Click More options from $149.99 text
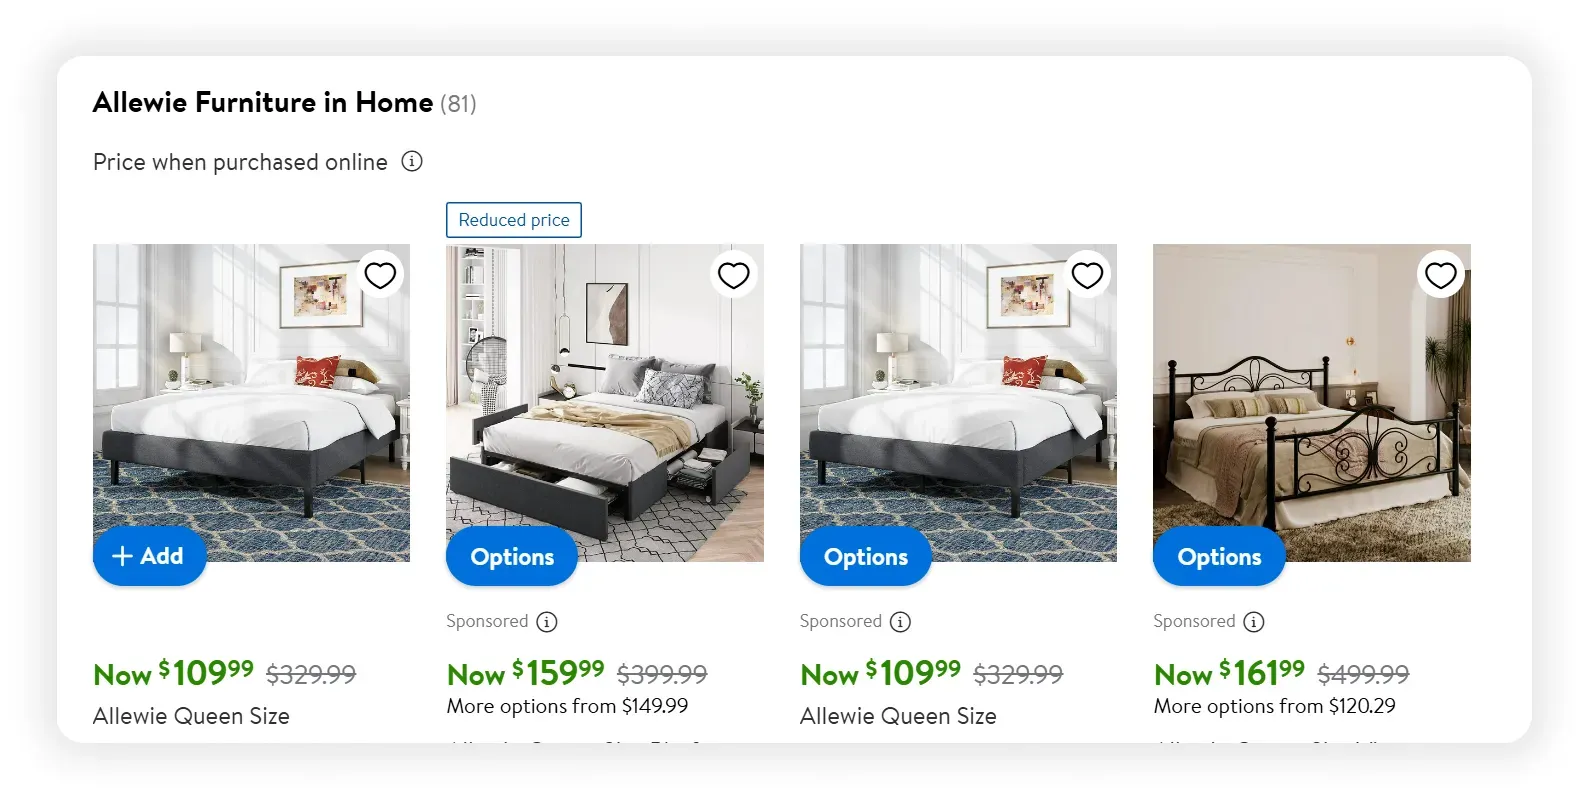Viewport: 1588px width, 799px height. [x=567, y=706]
